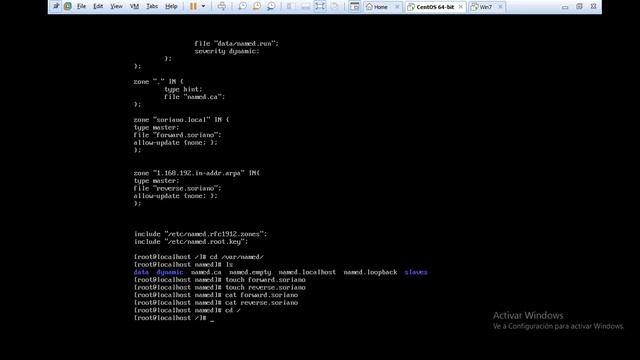The height and width of the screenshot is (360, 640).
Task: Click the terminal cursor at the last prompt
Action: click(212, 320)
